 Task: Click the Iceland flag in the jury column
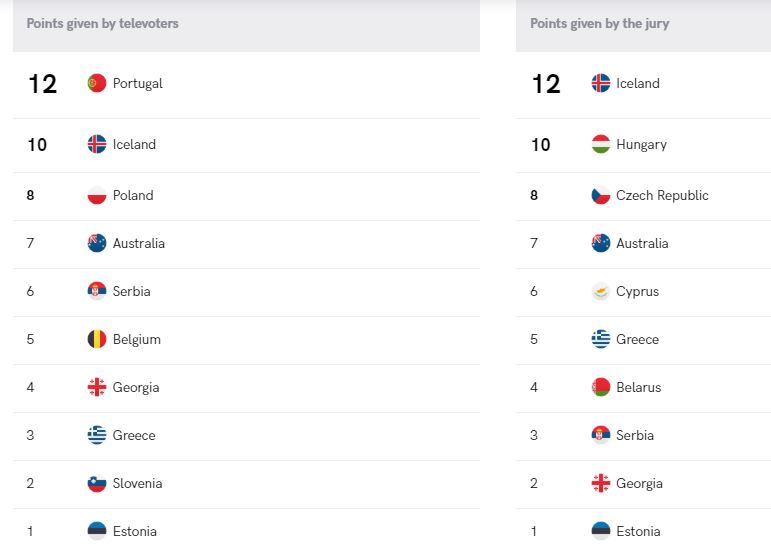point(600,83)
